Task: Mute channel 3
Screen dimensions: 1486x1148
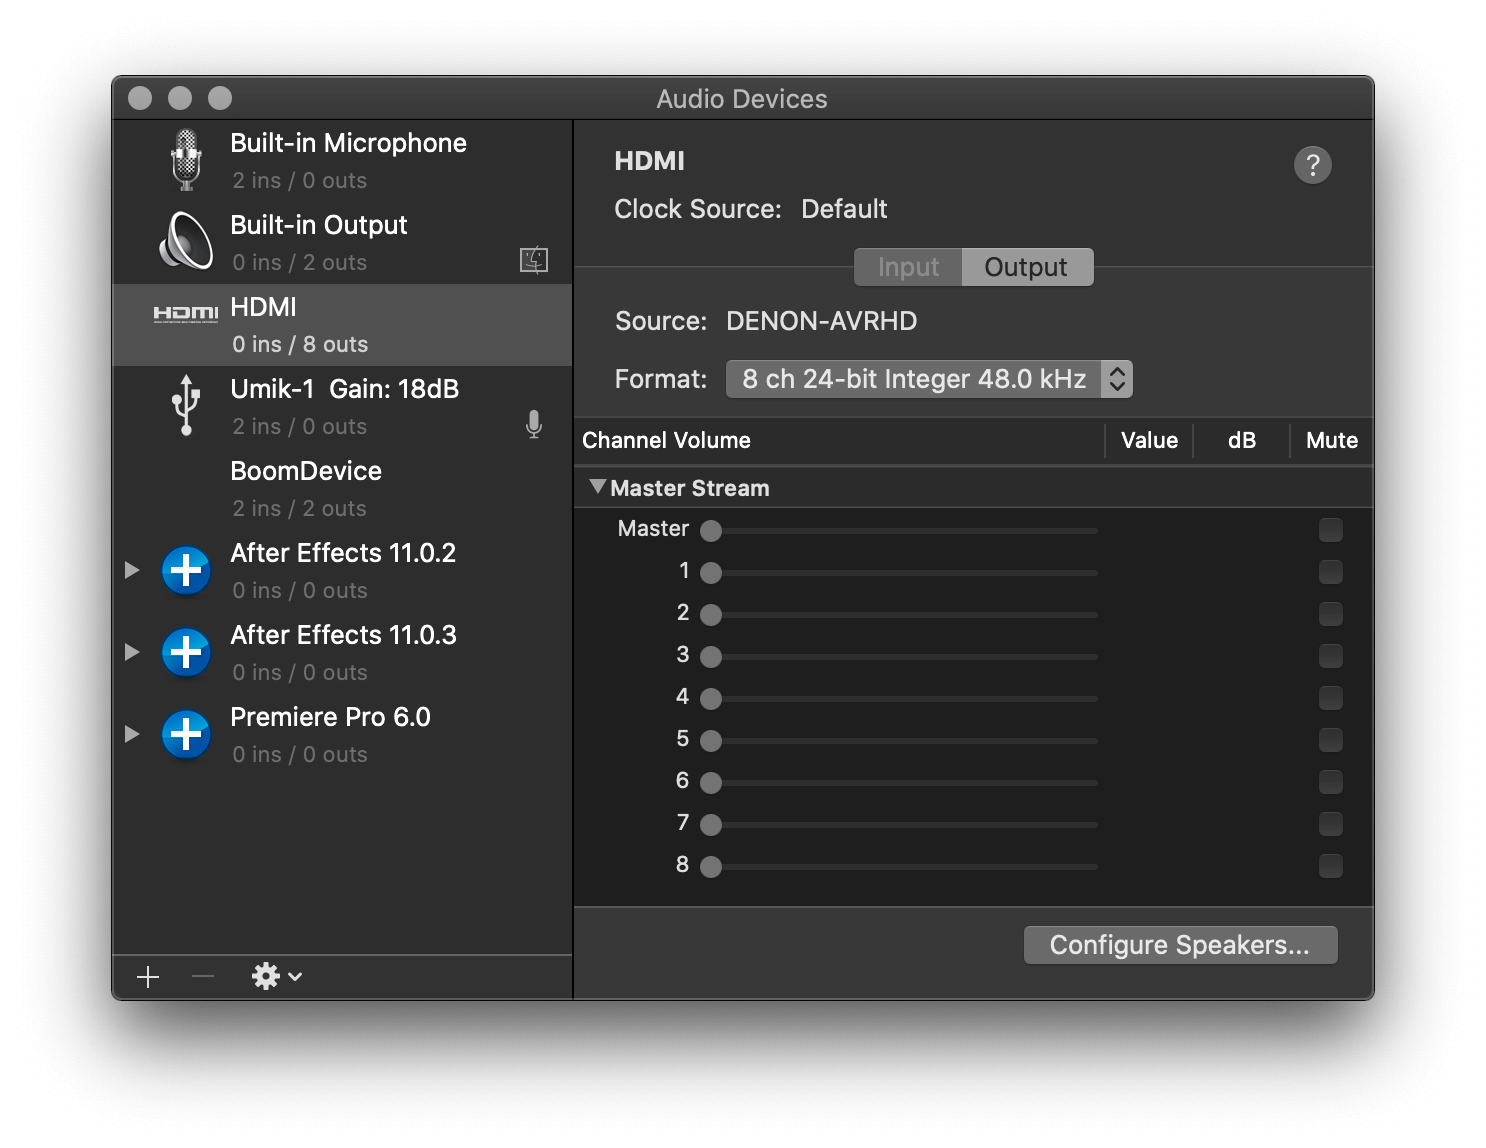Action: (x=1331, y=656)
